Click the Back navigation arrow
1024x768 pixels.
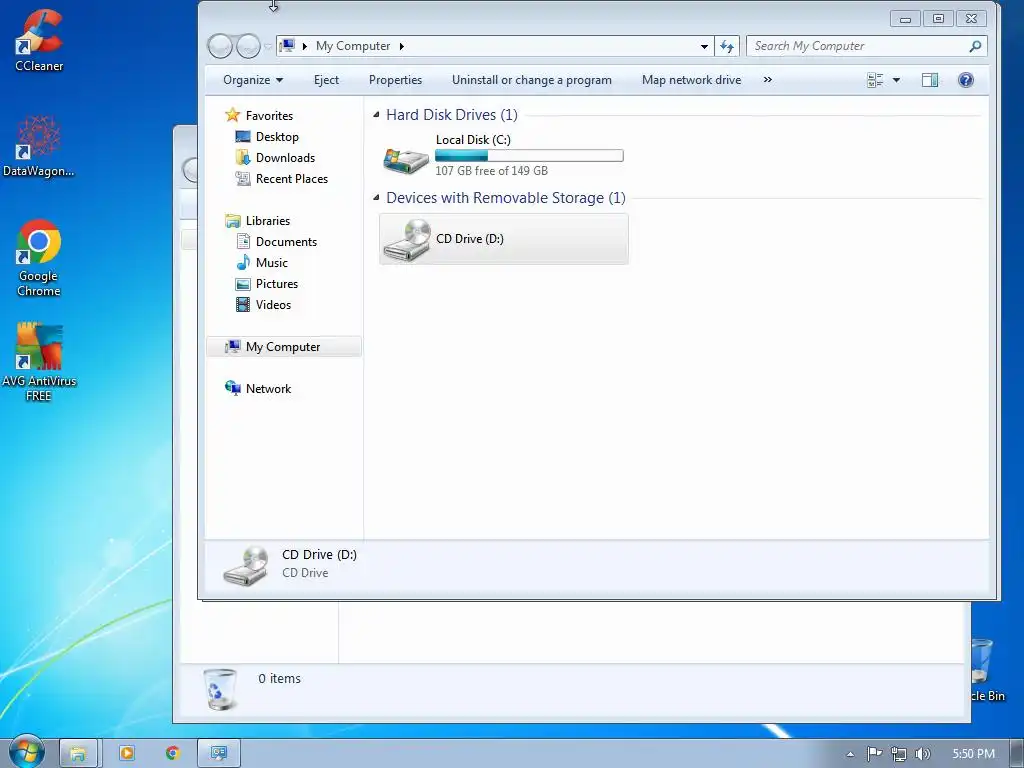220,46
